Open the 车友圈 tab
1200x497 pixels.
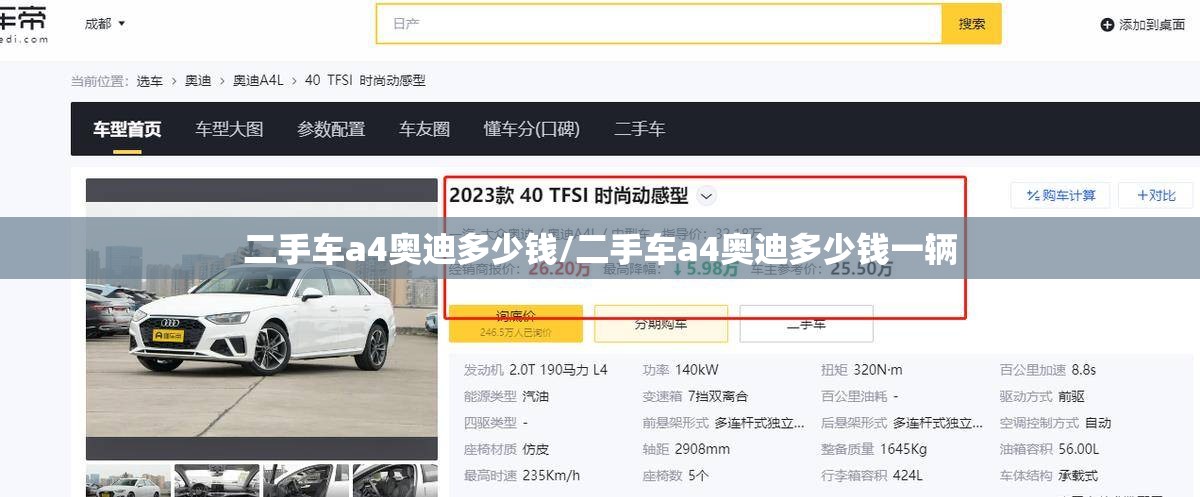click(424, 129)
